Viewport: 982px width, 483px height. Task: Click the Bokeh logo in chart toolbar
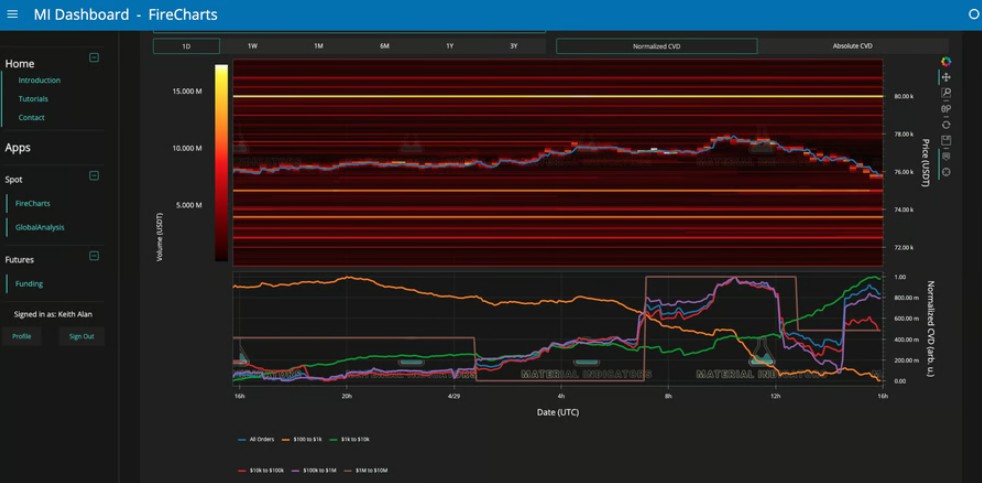pyautogui.click(x=946, y=61)
